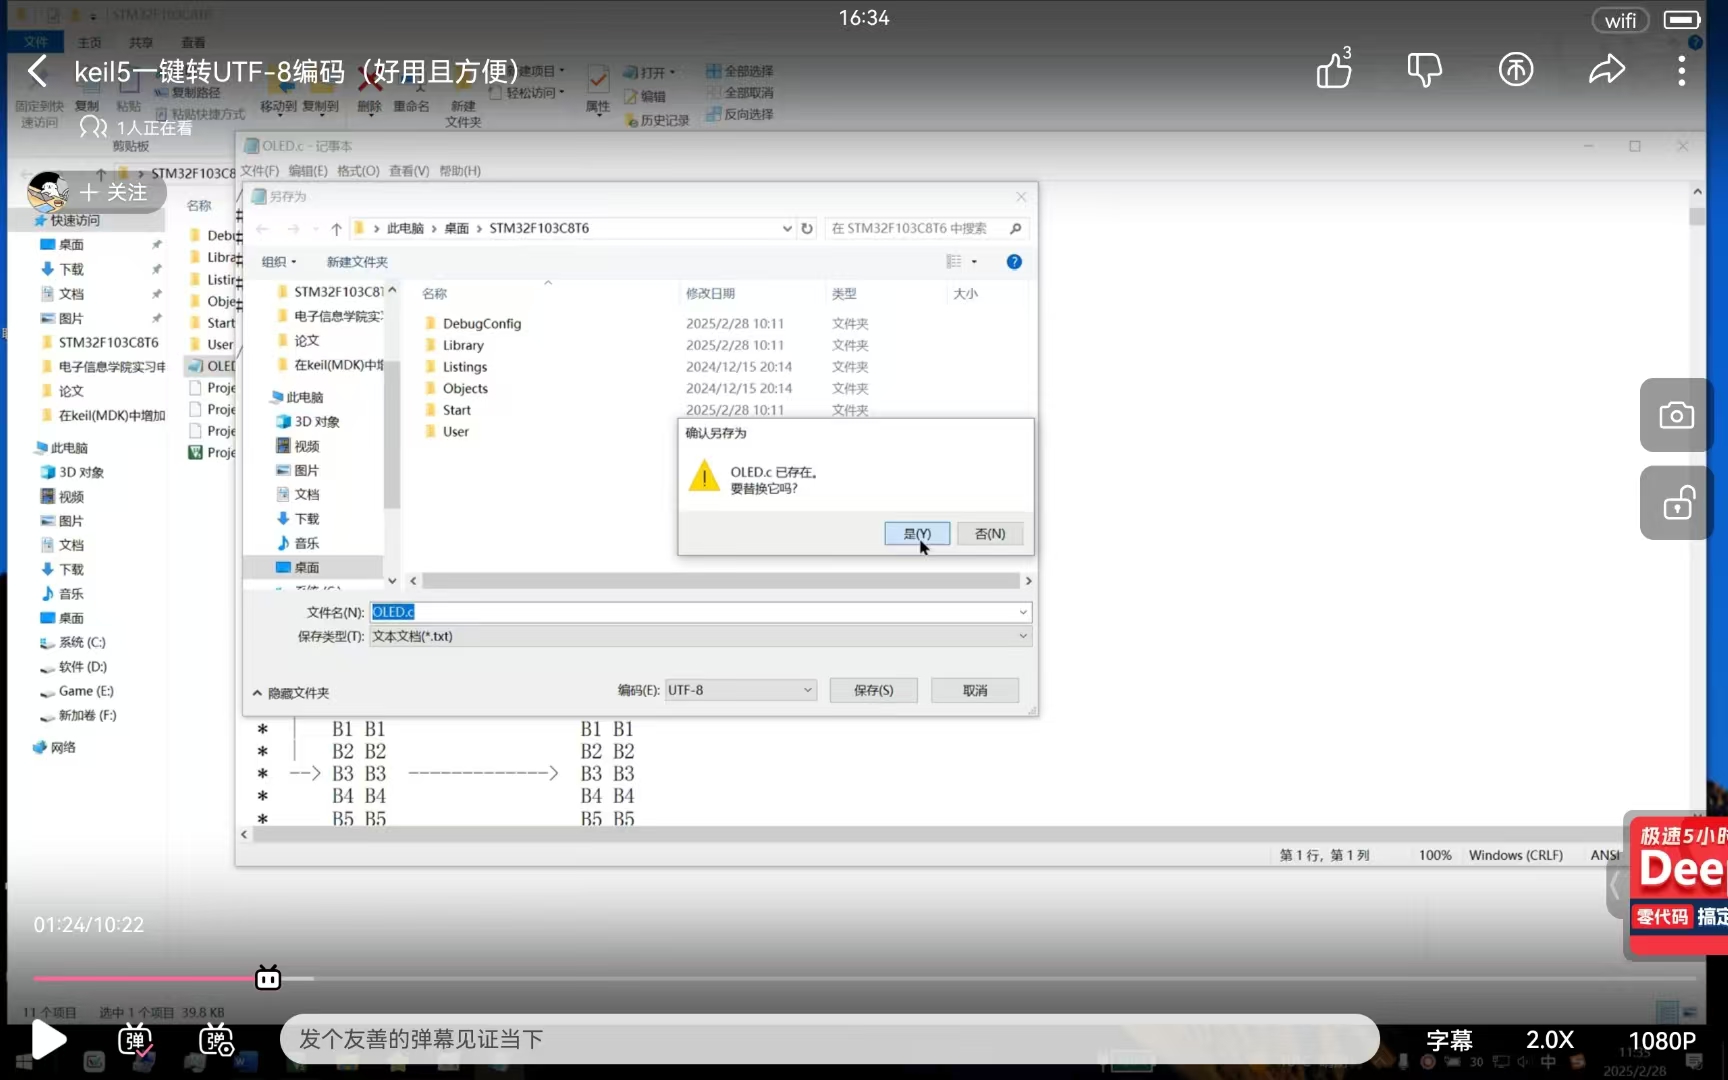Click the Notepad vertical scrollbar up arrow
The height and width of the screenshot is (1080, 1728).
coord(1697,191)
